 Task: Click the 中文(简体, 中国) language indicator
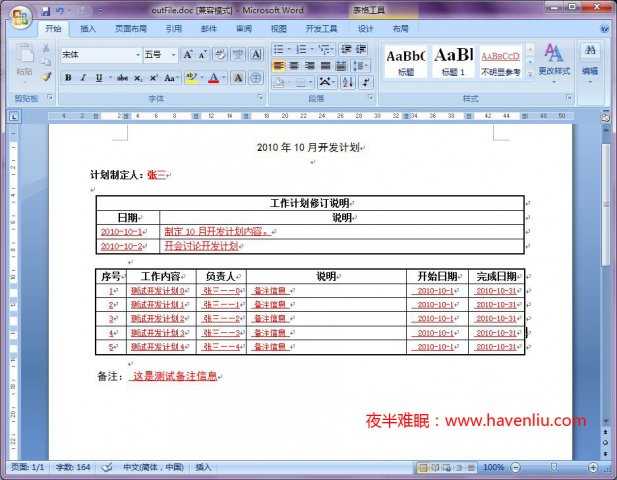coord(154,467)
